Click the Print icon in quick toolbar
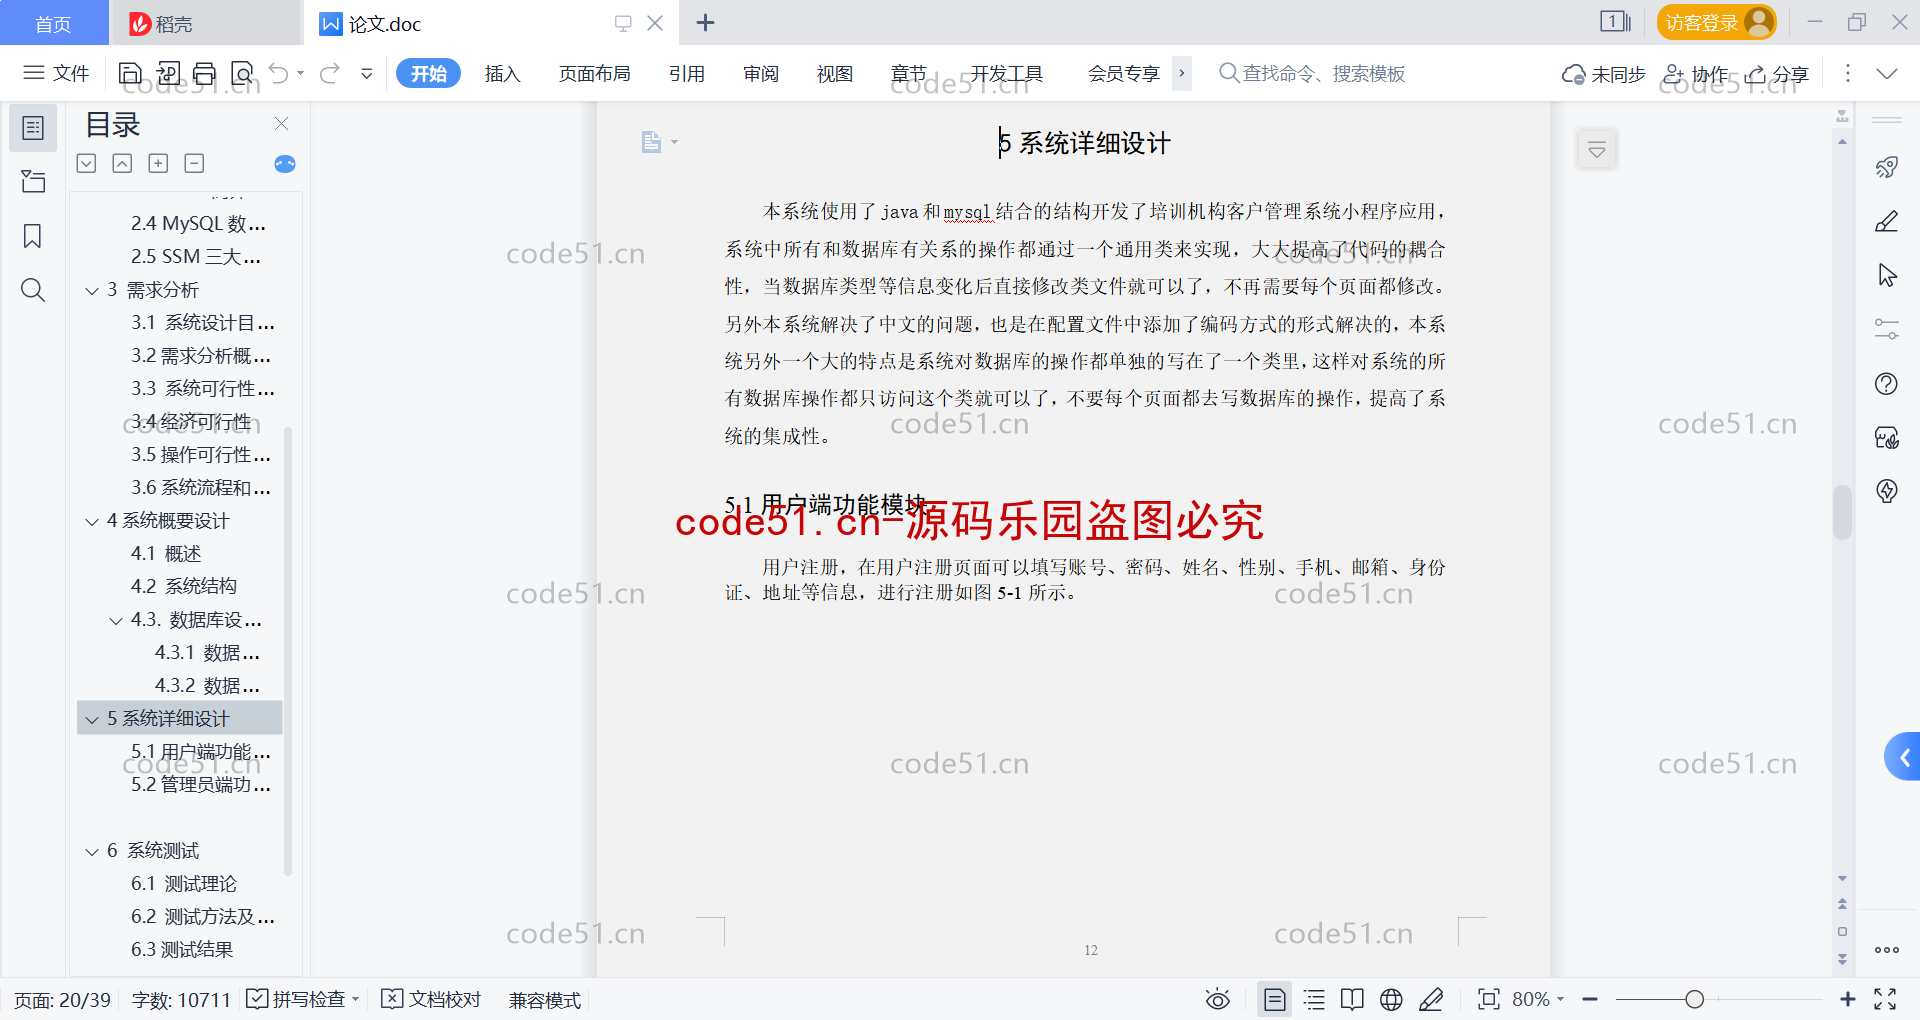1920x1020 pixels. [204, 73]
